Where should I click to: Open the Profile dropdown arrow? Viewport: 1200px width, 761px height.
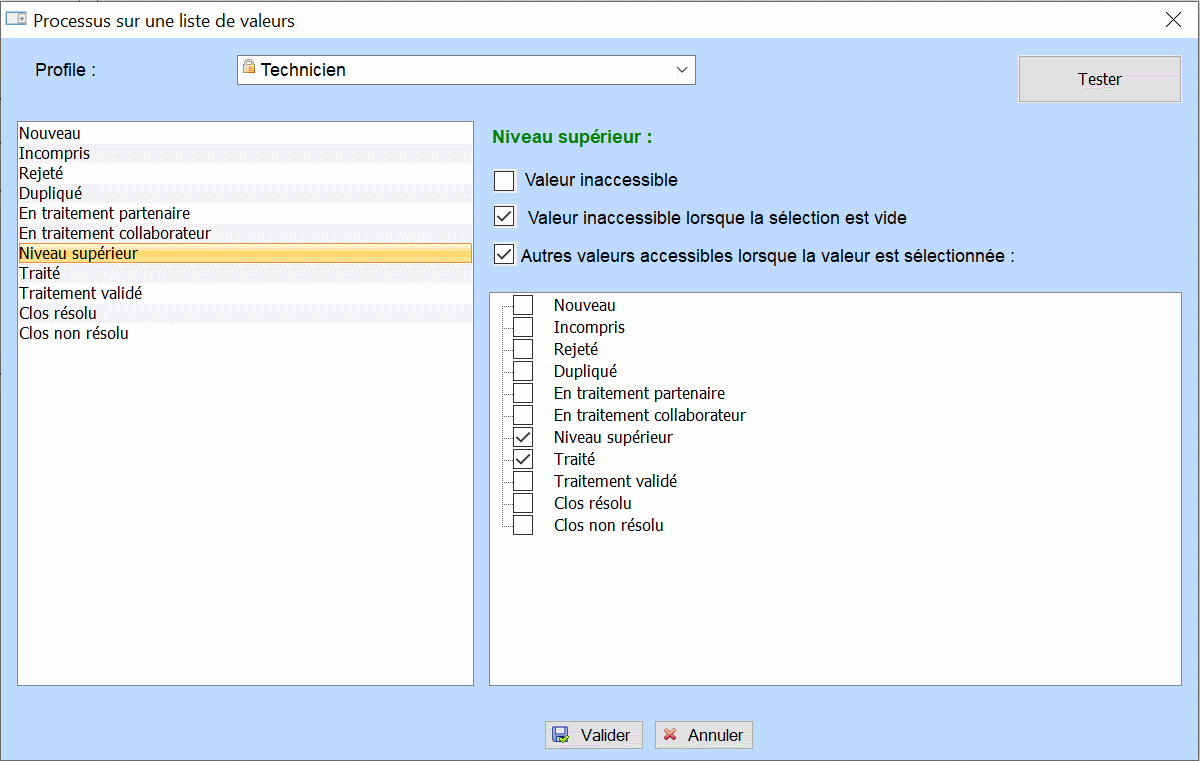[682, 70]
